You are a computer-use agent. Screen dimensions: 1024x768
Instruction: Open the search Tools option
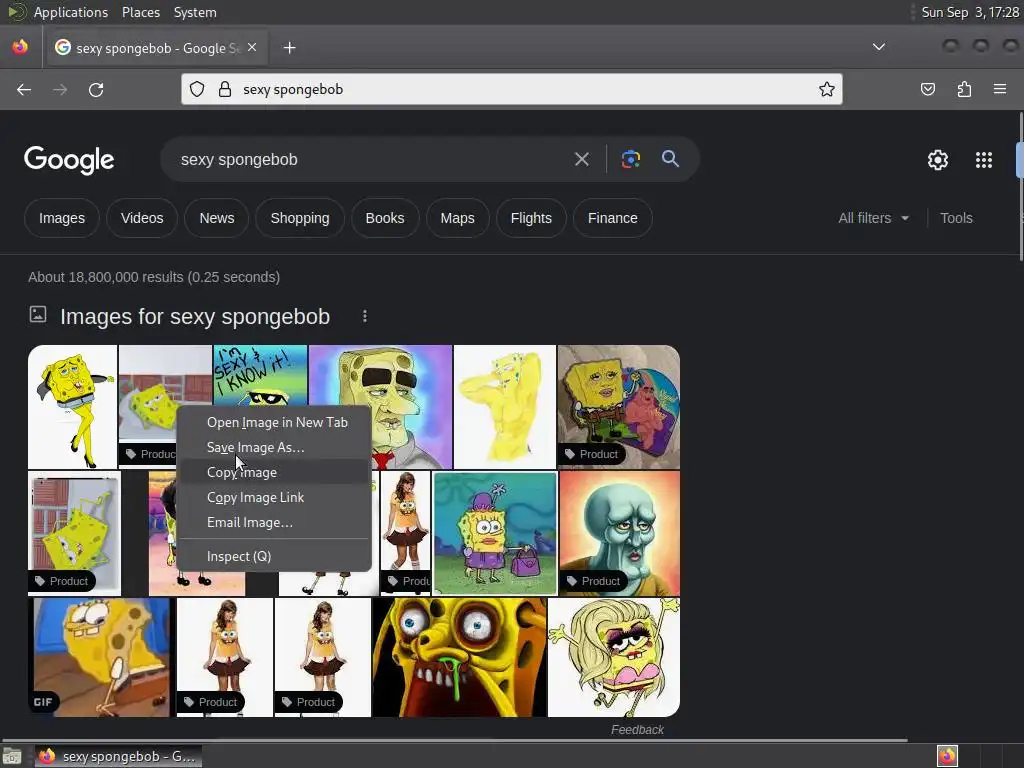[956, 218]
